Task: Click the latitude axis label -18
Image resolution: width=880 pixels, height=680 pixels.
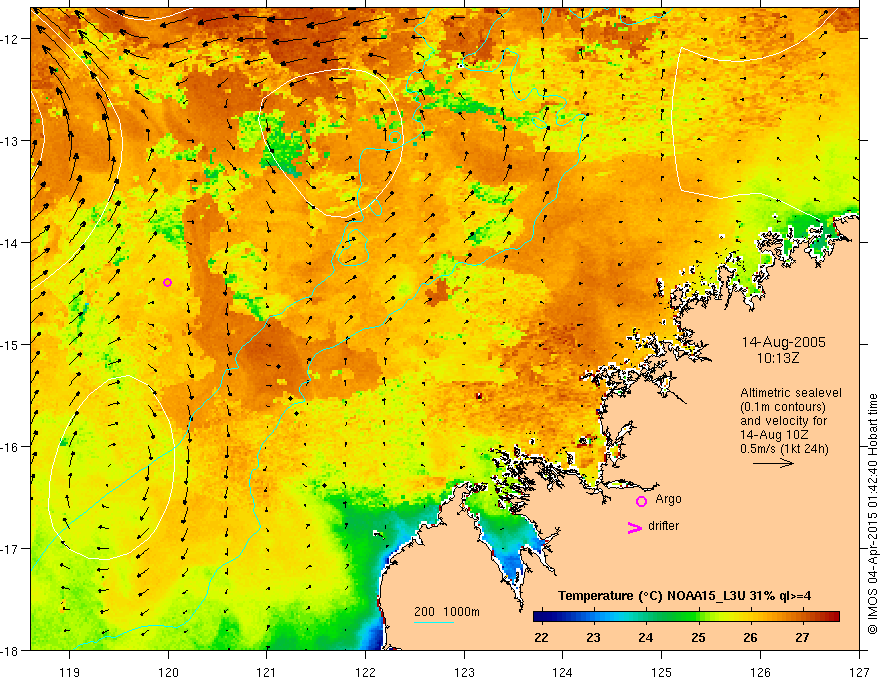Action: (12, 650)
